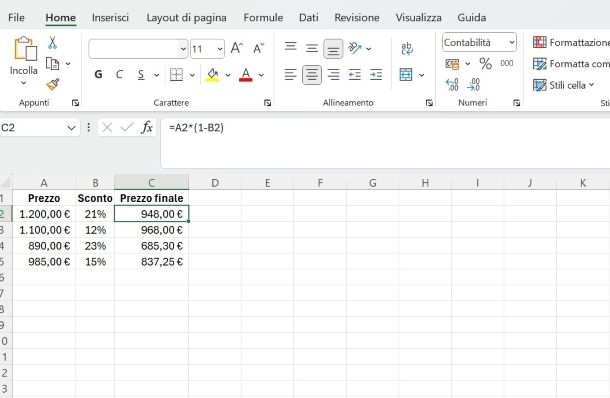Open Numeri dialog launcher
610x398 pixels.
pyautogui.click(x=517, y=103)
